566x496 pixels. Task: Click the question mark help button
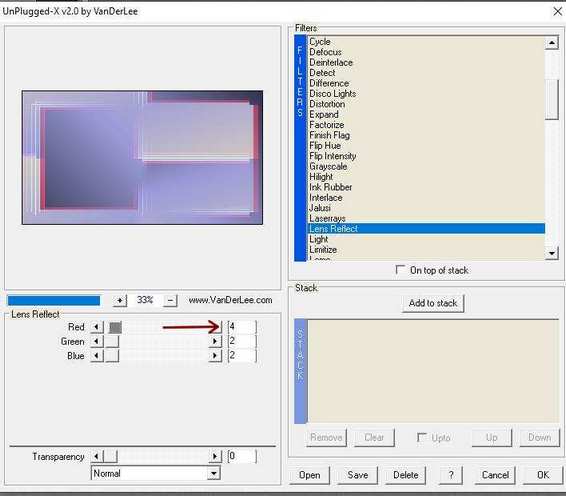click(x=451, y=475)
